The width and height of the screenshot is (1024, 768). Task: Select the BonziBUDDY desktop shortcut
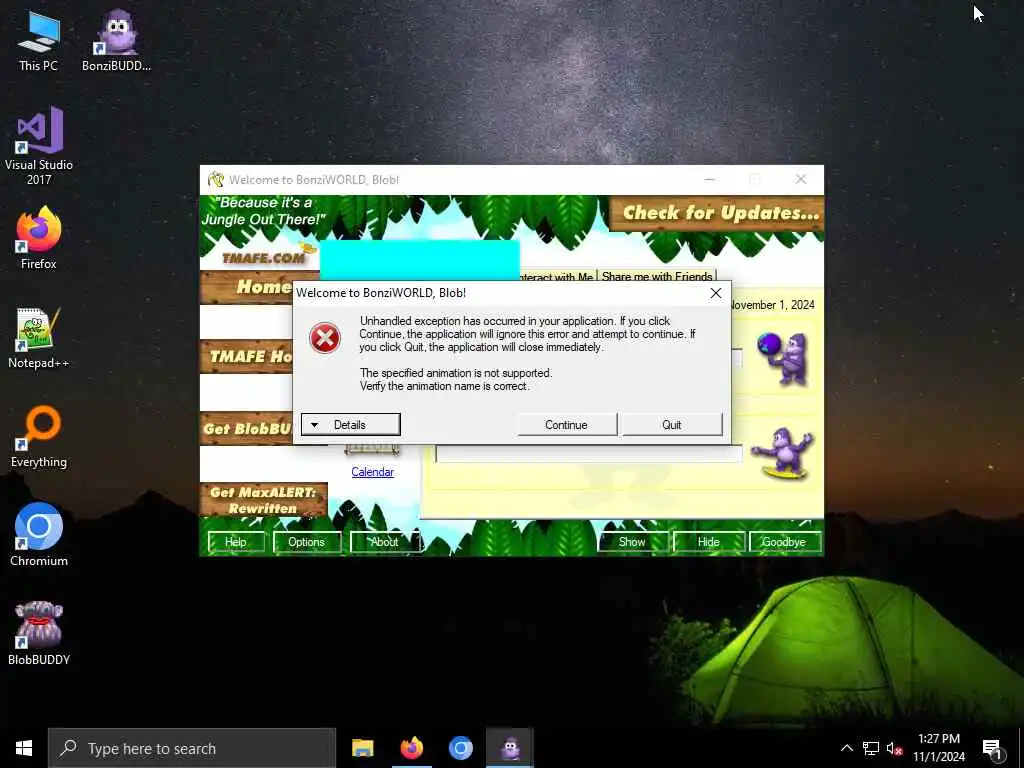click(116, 40)
